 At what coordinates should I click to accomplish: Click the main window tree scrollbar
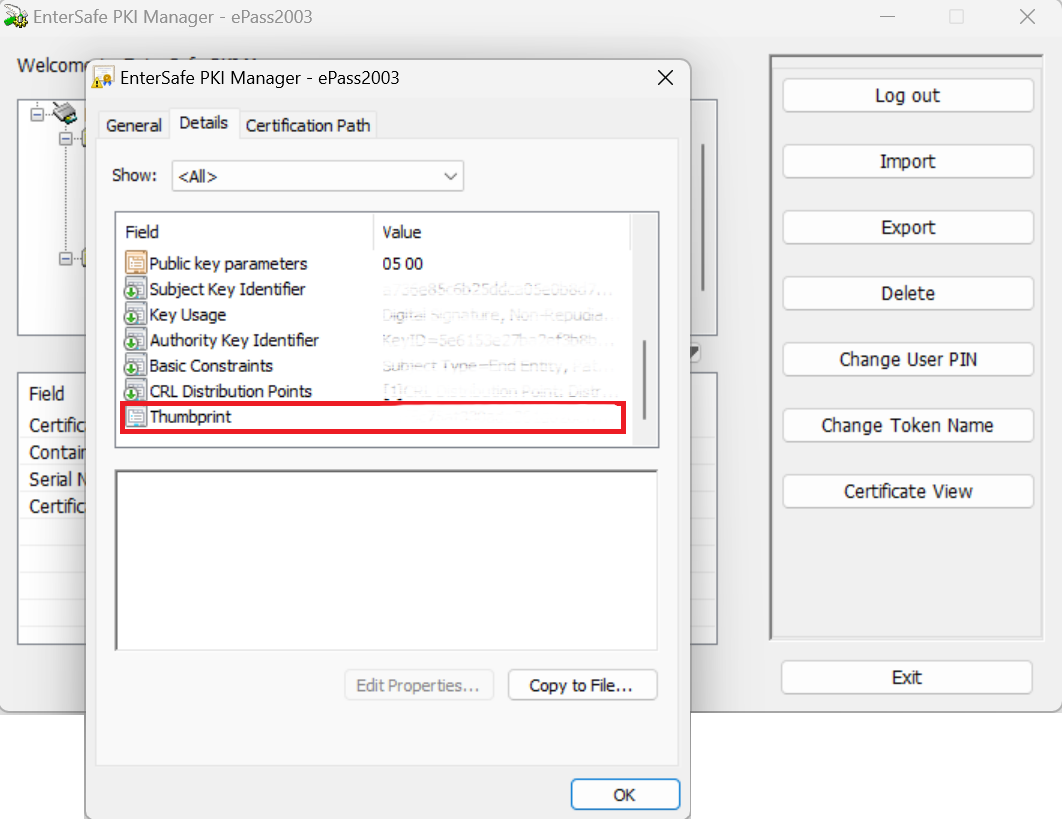click(x=703, y=217)
